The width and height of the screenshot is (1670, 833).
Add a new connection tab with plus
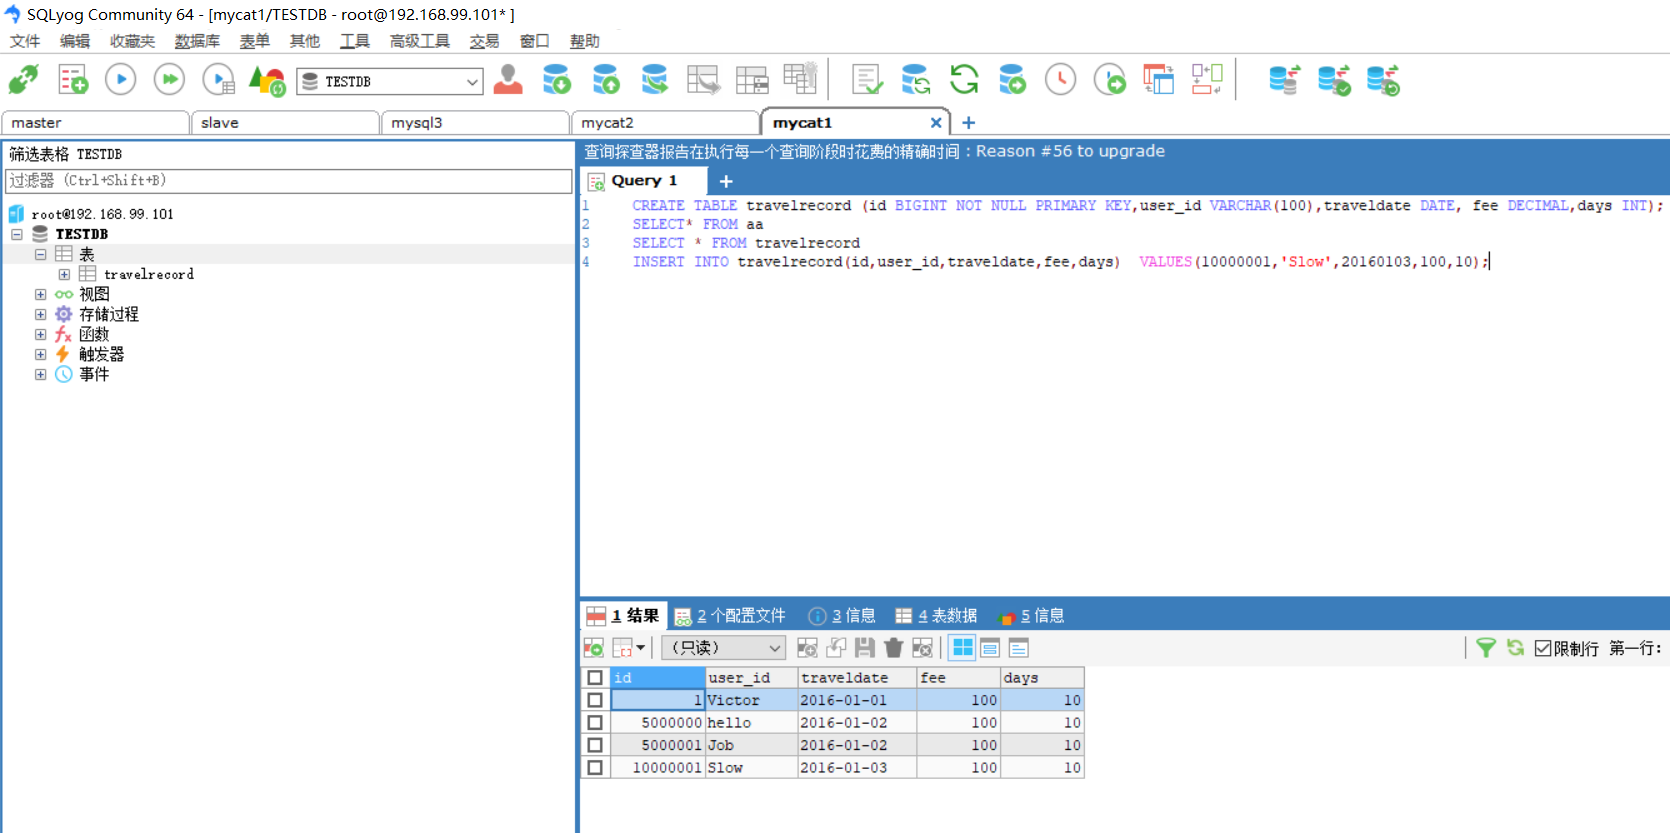pyautogui.click(x=968, y=123)
